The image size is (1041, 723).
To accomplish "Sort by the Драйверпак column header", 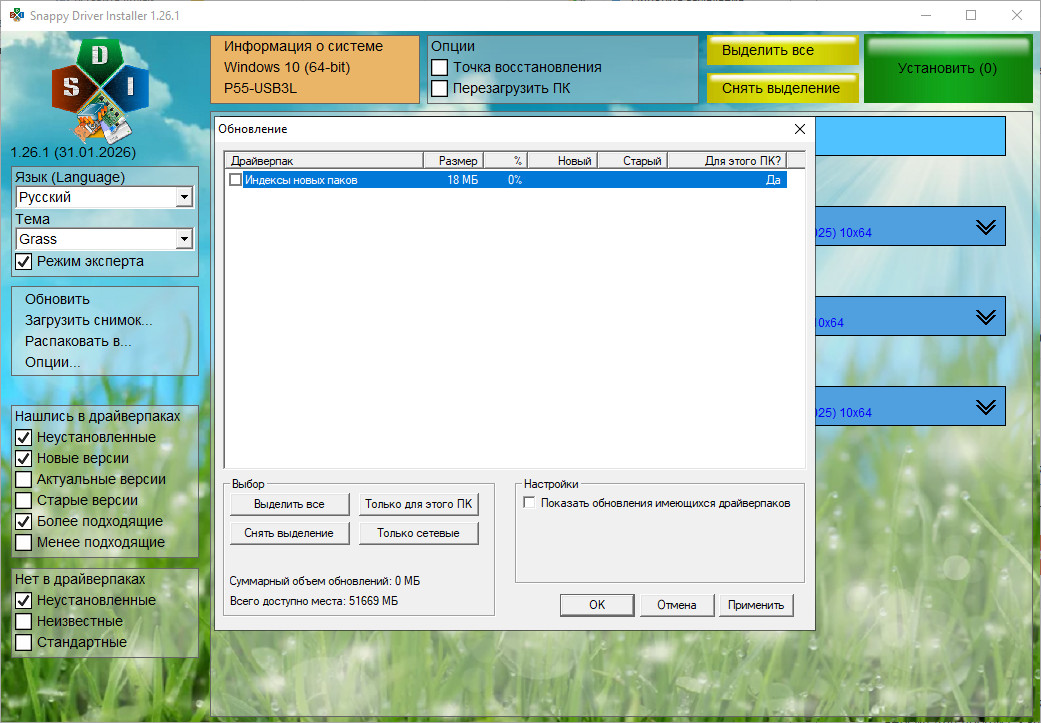I will (324, 161).
